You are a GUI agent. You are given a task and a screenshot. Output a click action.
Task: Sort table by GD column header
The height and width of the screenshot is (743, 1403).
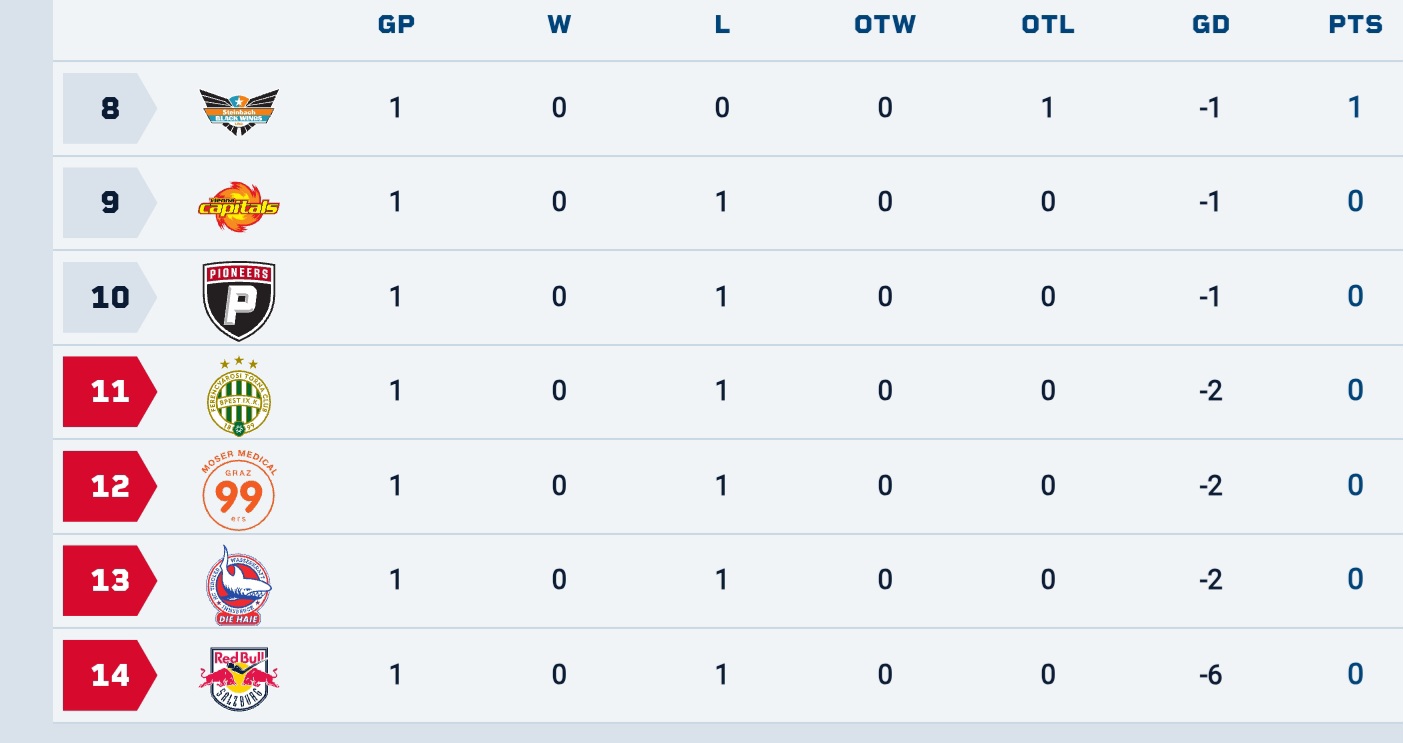point(1211,26)
